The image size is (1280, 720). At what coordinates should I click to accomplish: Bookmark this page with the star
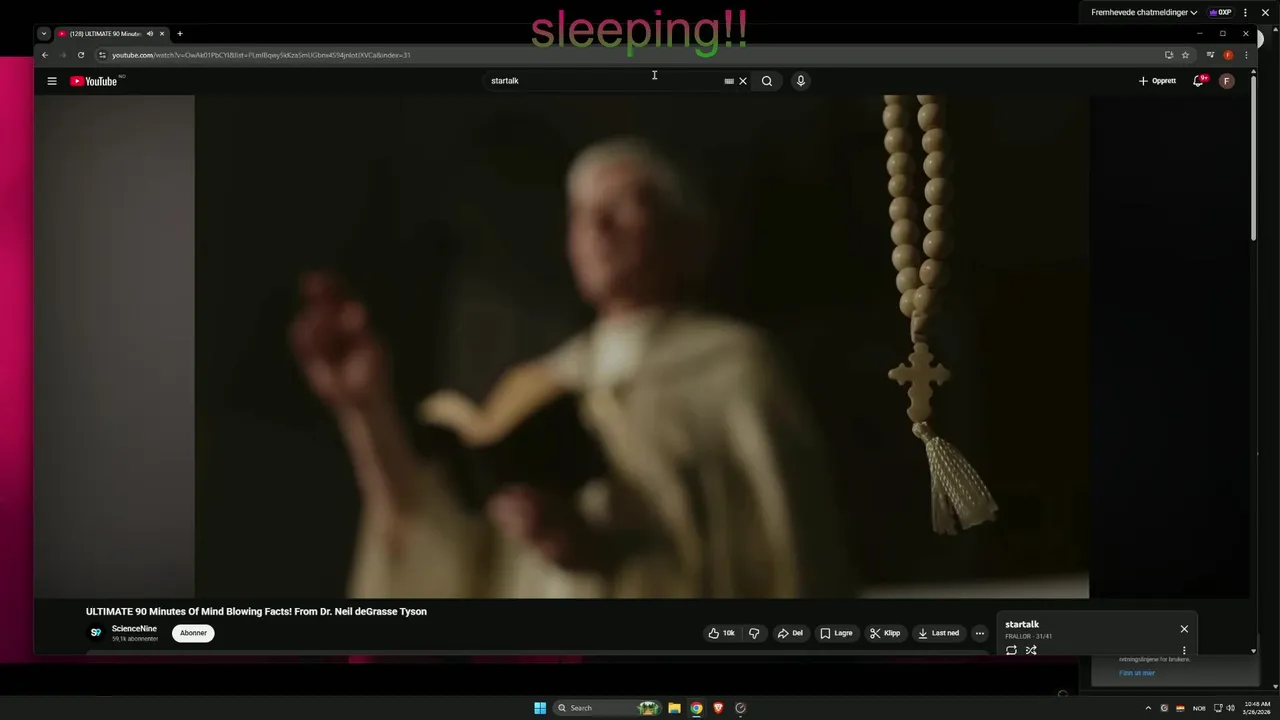tap(1185, 55)
